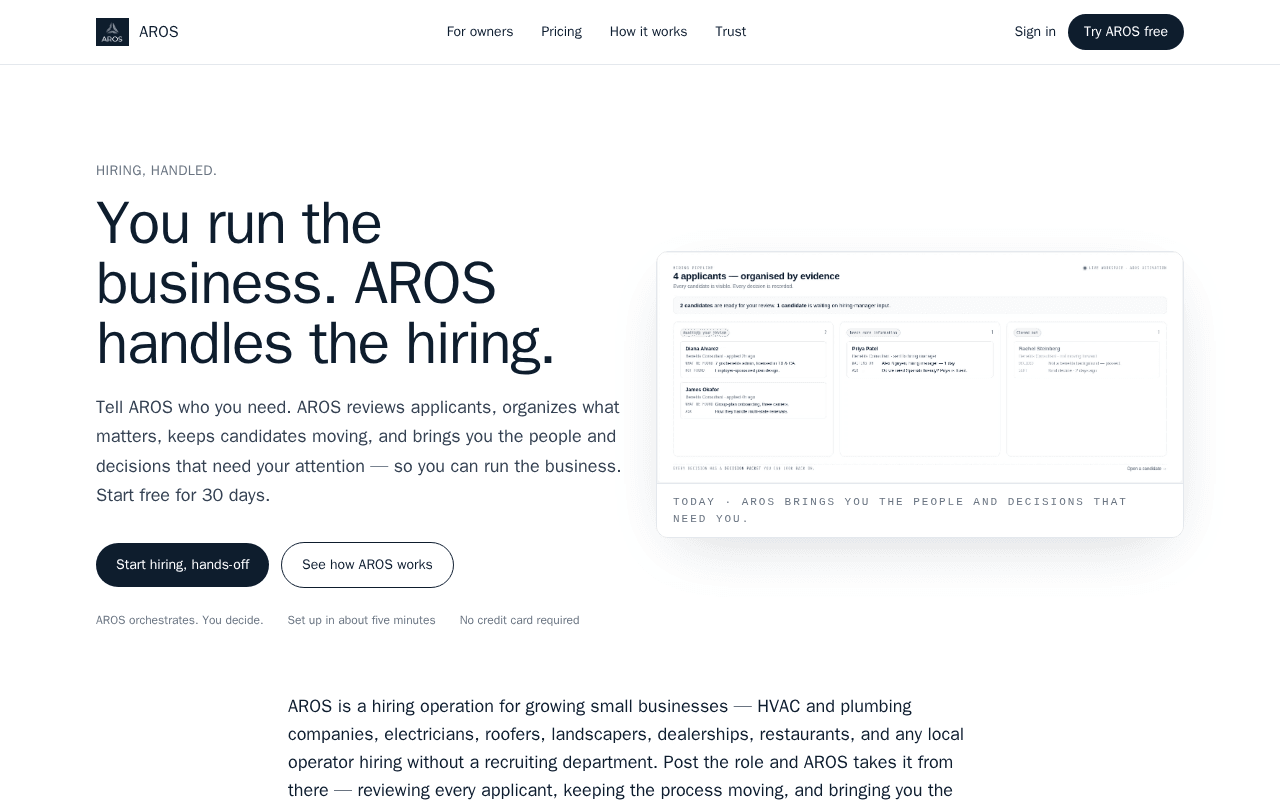Click the "HIRING, HANDLED." eyebrow text
1280x800 pixels.
point(156,171)
